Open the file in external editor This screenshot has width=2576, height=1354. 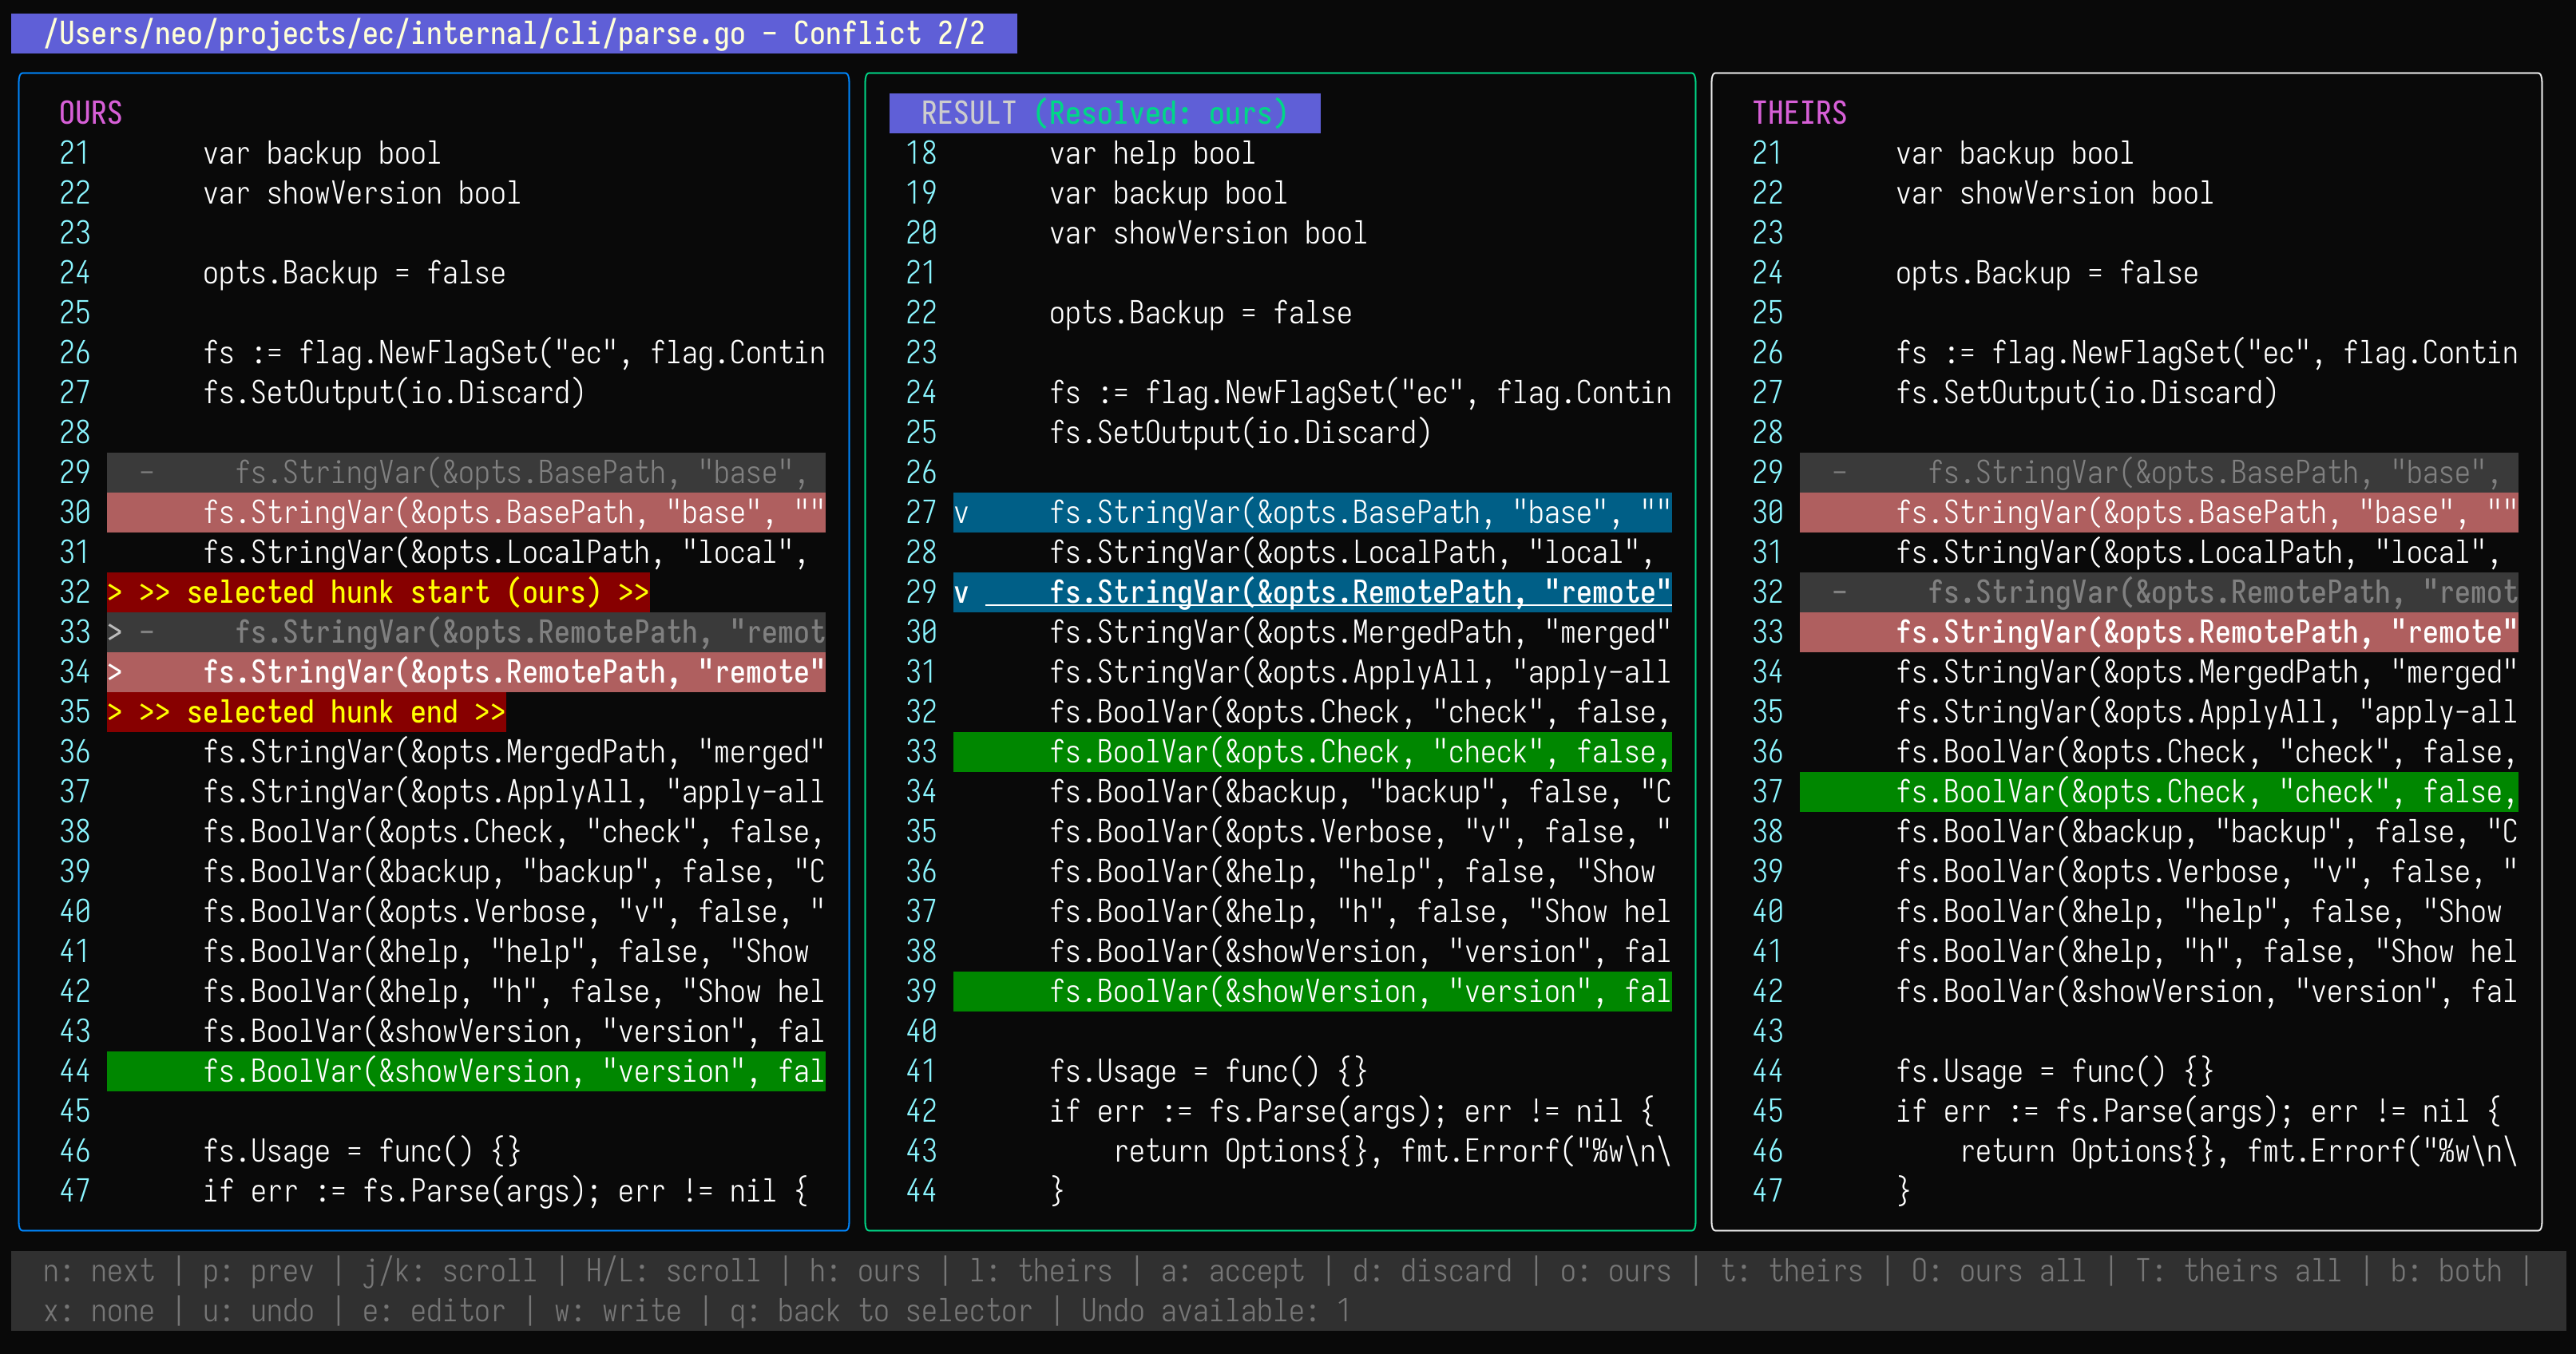(432, 1310)
